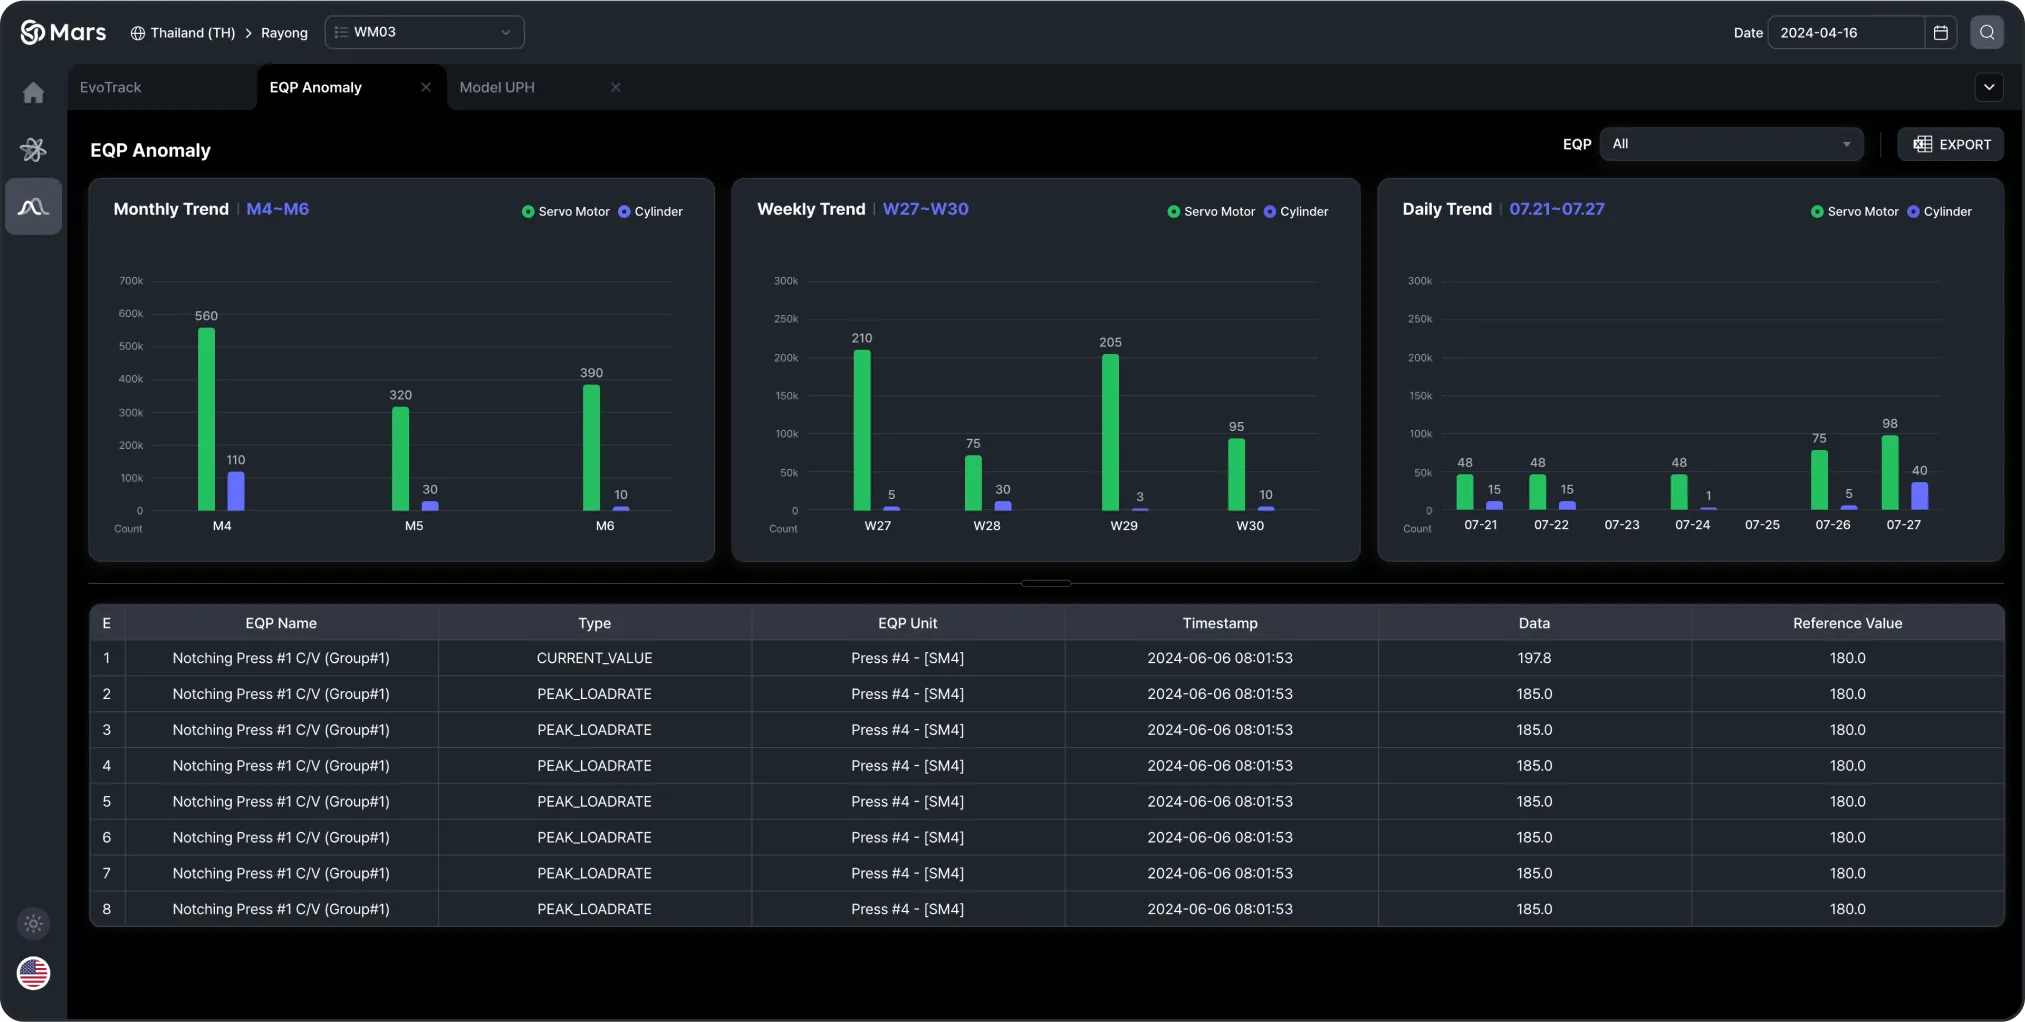
Task: Click the Rayong breadcrumb link
Action: 284,33
